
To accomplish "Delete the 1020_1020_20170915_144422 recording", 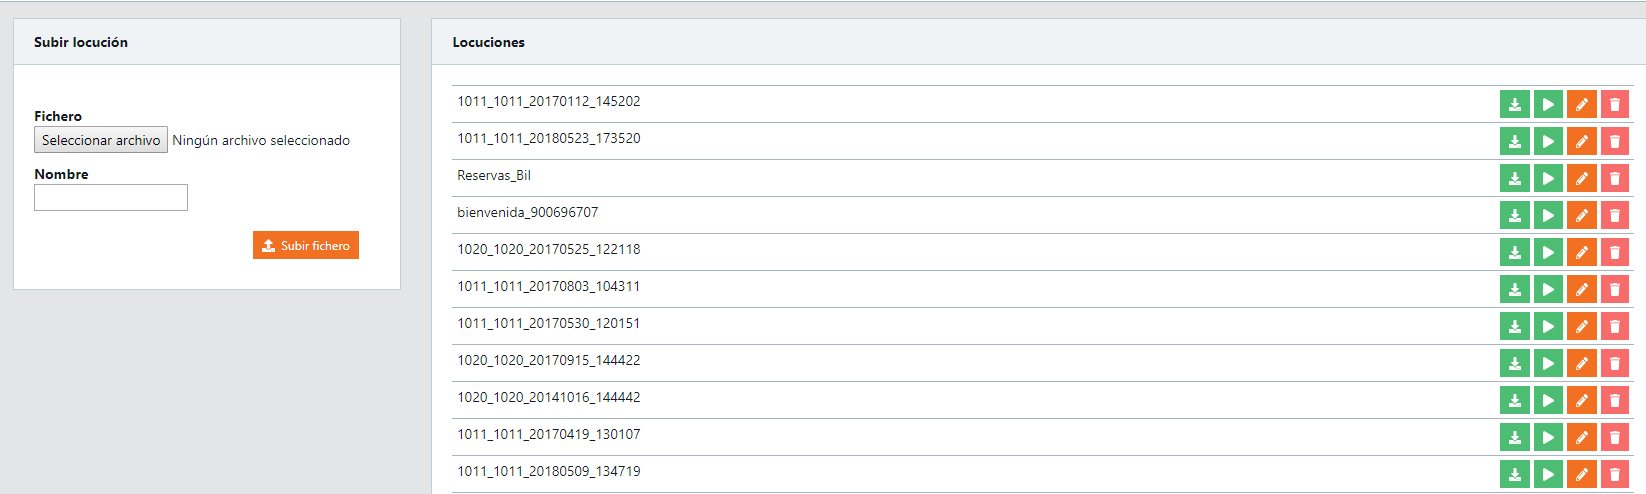I will click(x=1614, y=363).
